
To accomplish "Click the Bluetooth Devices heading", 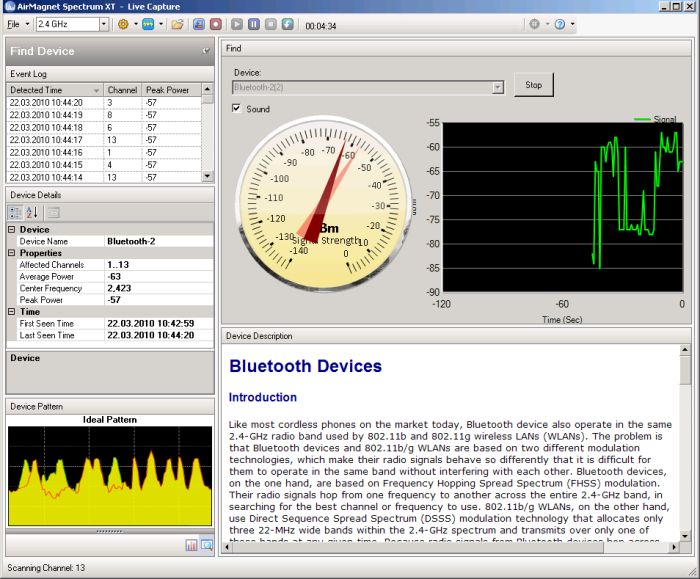I will [305, 366].
